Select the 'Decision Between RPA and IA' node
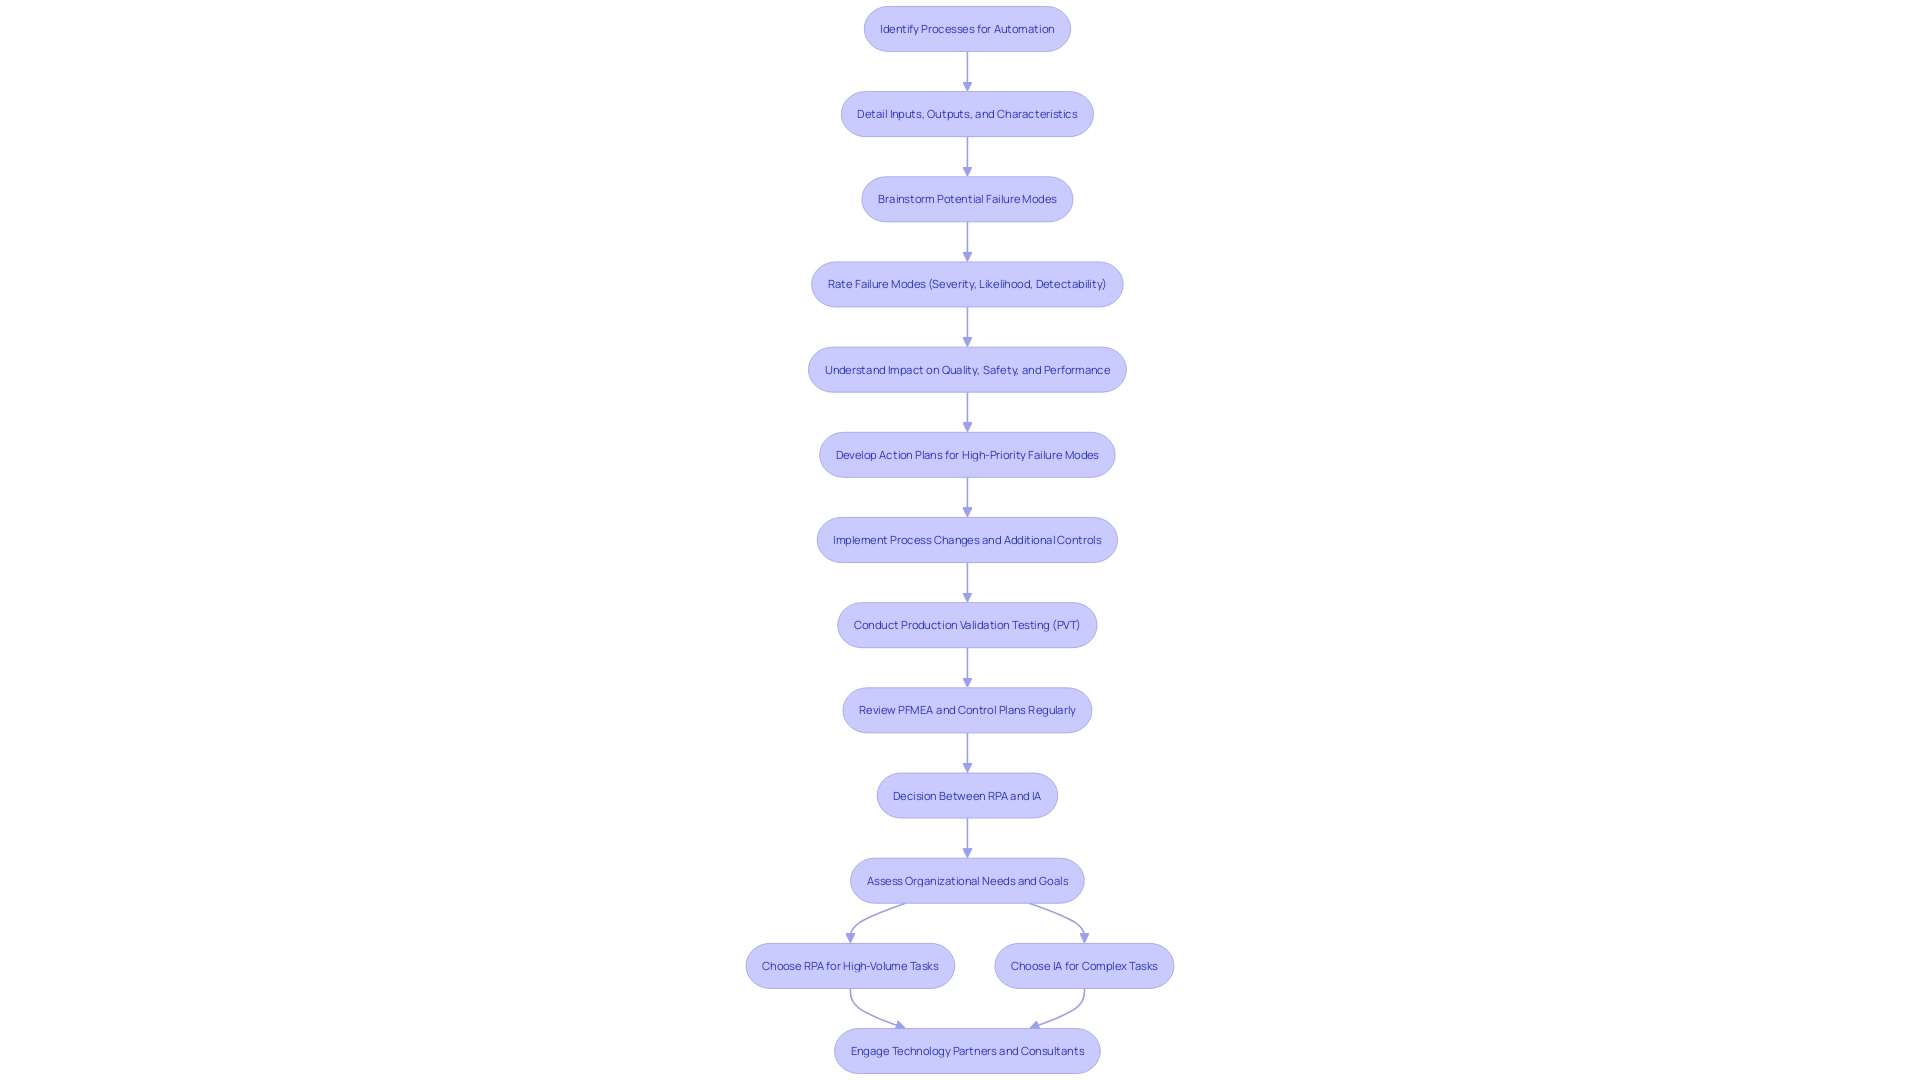Screen dimensions: 1920x1080 (967, 794)
